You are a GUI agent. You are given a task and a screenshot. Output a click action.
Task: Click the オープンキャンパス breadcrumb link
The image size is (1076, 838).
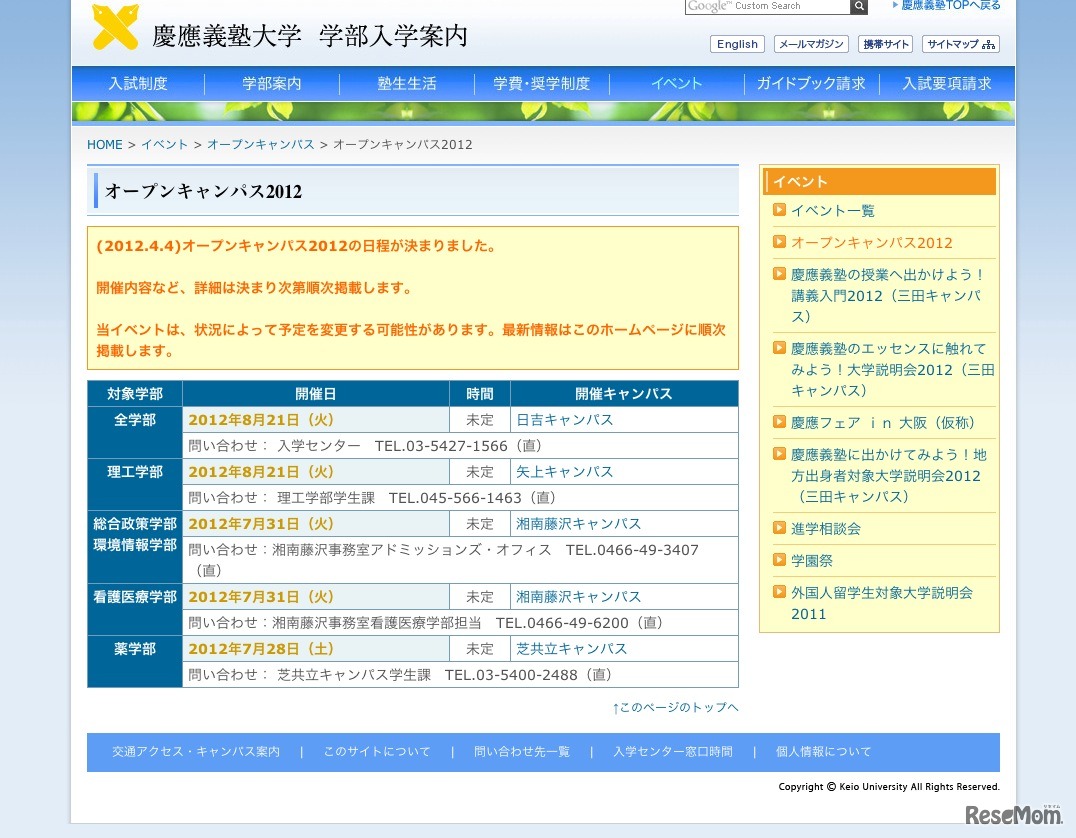click(x=261, y=145)
